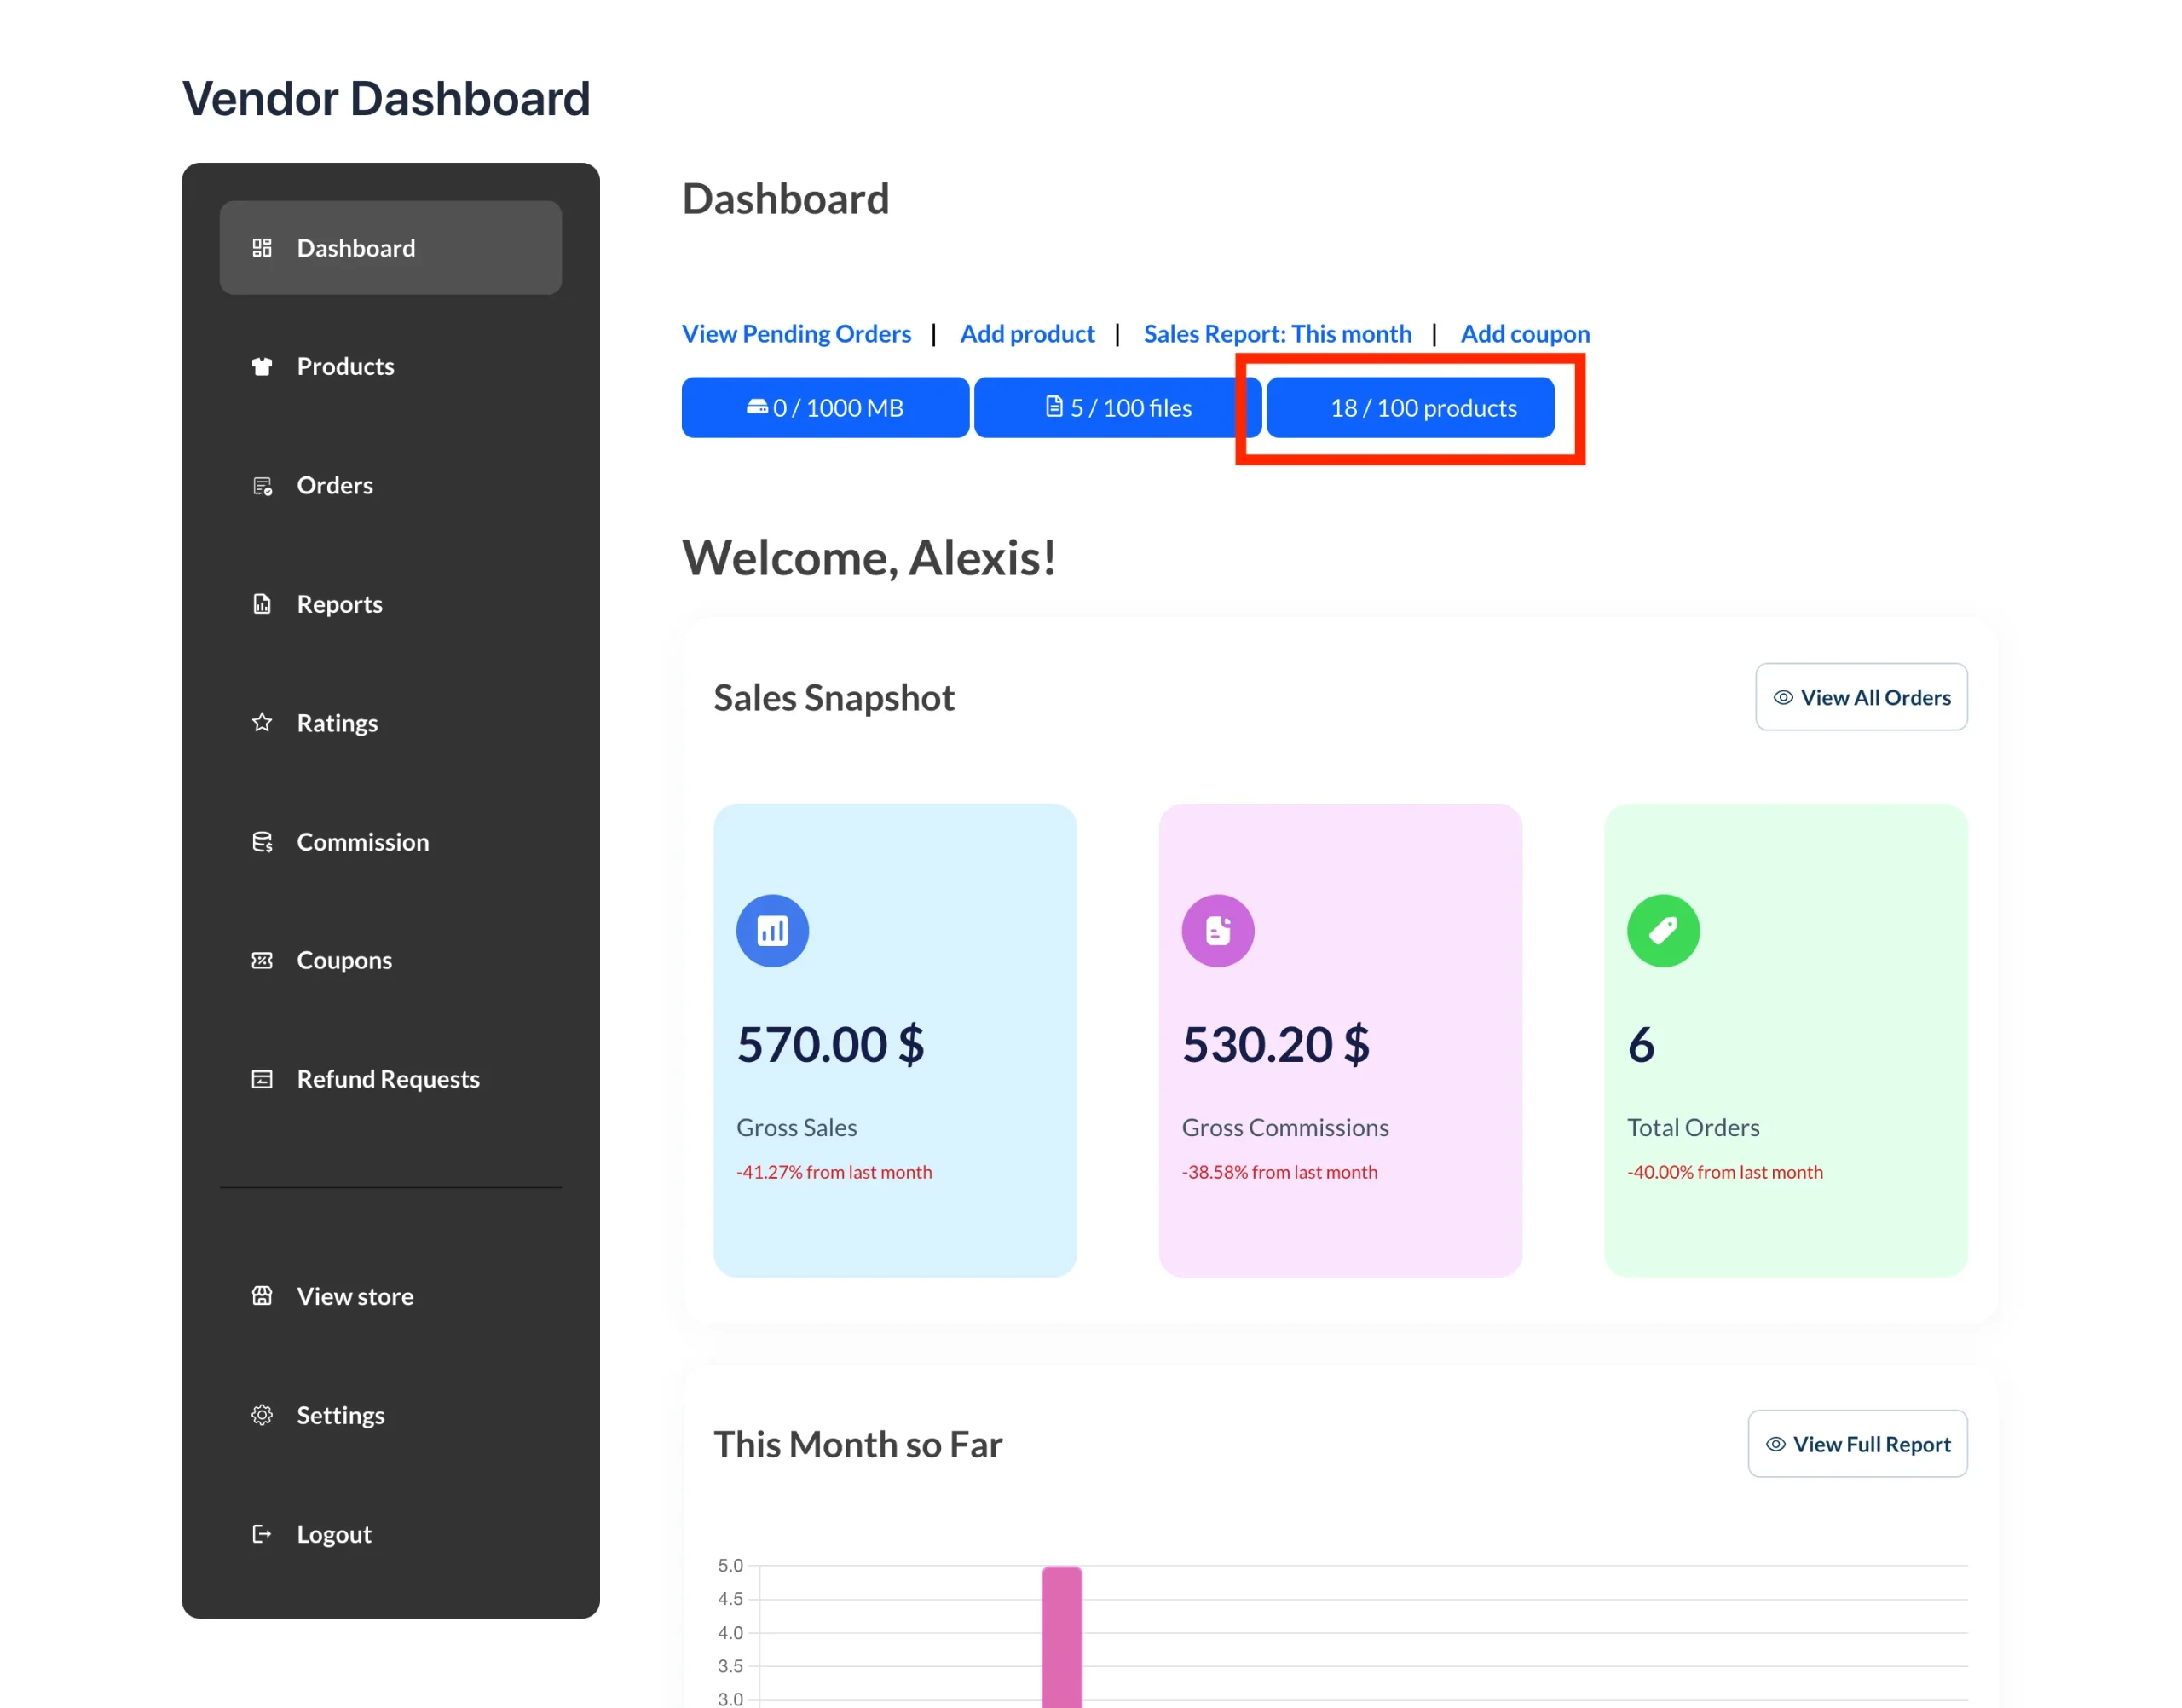Click the green Total Orders tag icon
This screenshot has height=1708, width=2182.
pyautogui.click(x=1663, y=931)
